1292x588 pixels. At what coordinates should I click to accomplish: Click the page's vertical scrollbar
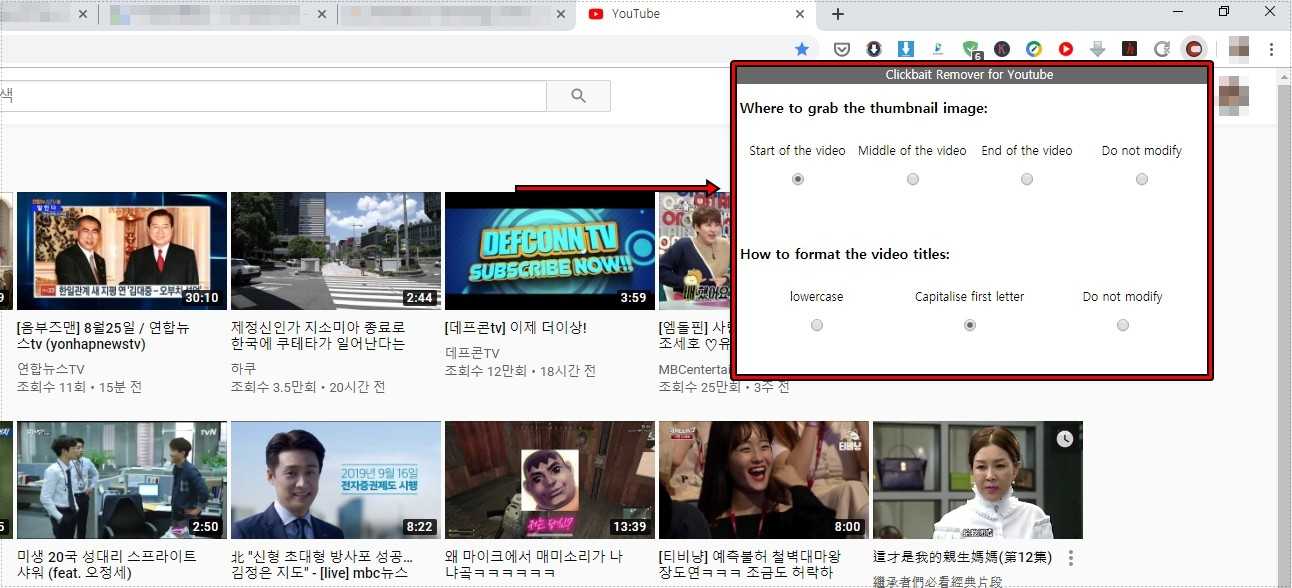tap(1284, 328)
